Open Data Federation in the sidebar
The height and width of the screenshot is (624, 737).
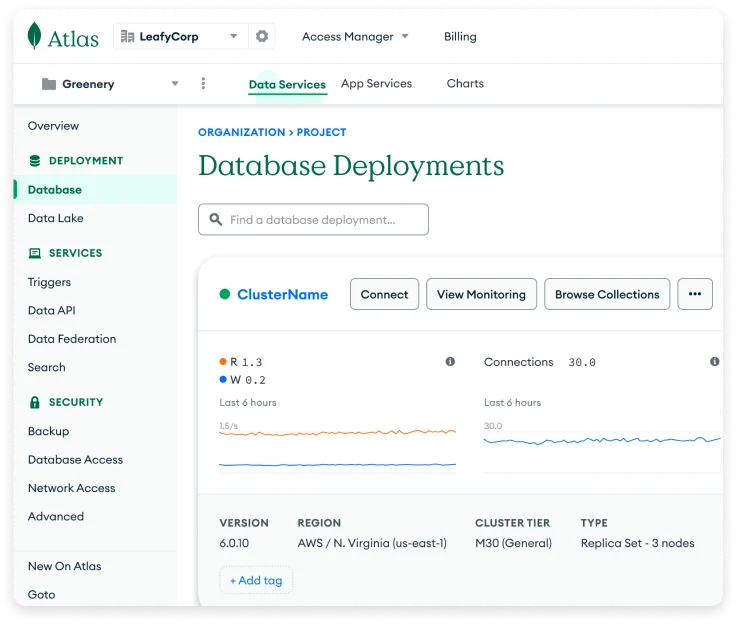point(72,339)
